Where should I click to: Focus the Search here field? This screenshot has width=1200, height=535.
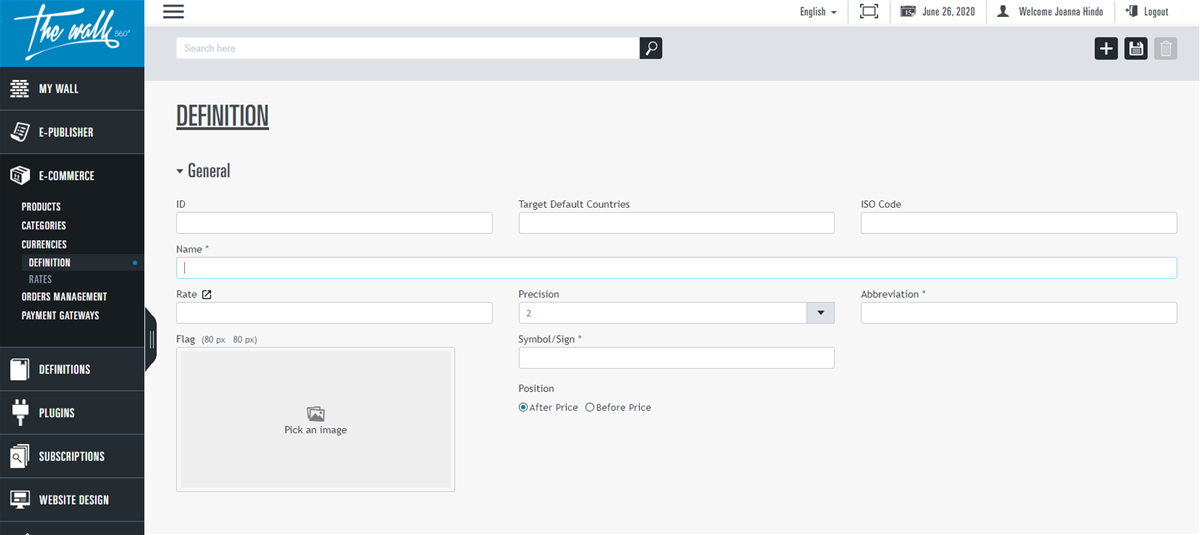(408, 48)
